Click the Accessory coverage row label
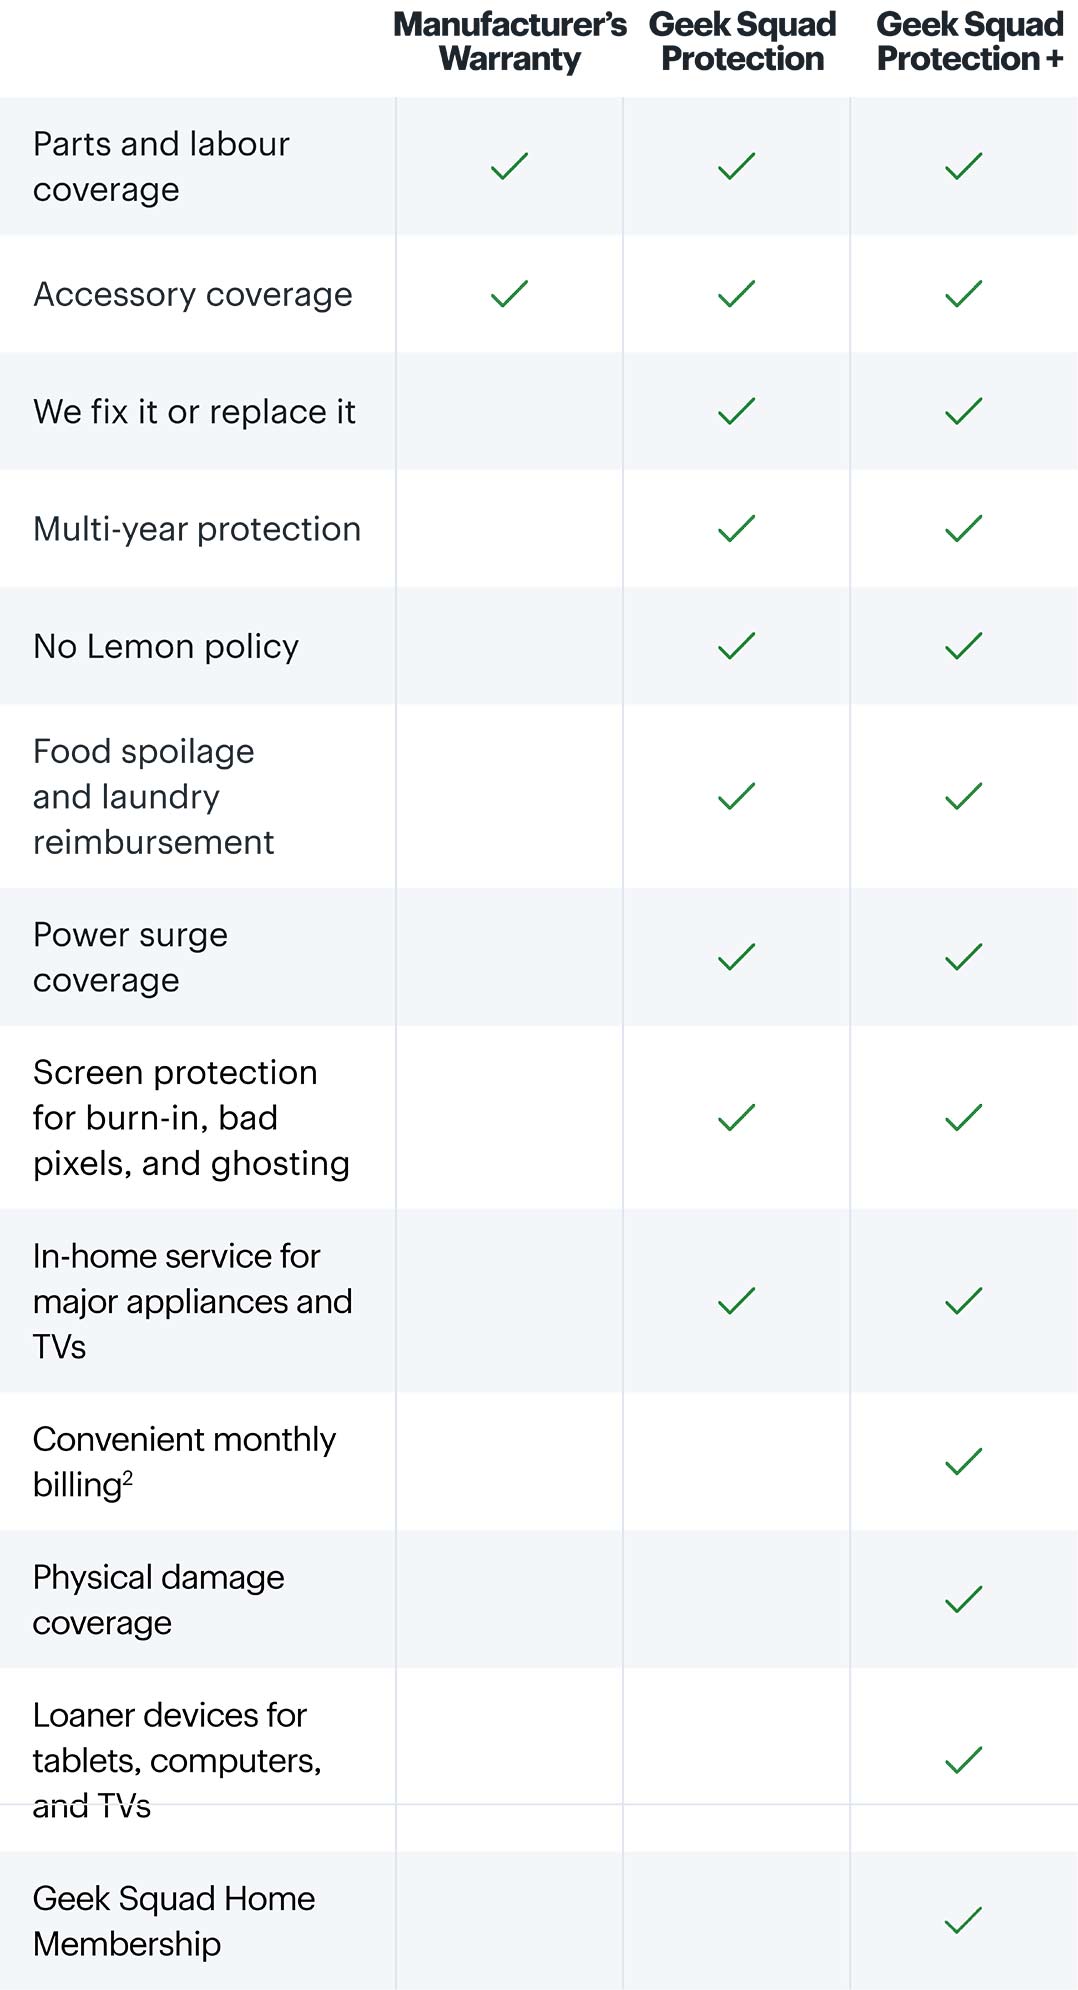1078x1990 pixels. pyautogui.click(x=193, y=295)
